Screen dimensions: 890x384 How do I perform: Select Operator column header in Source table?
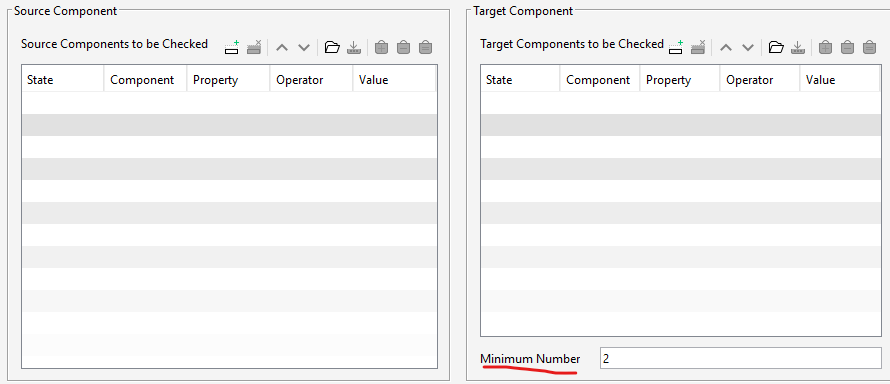311,80
